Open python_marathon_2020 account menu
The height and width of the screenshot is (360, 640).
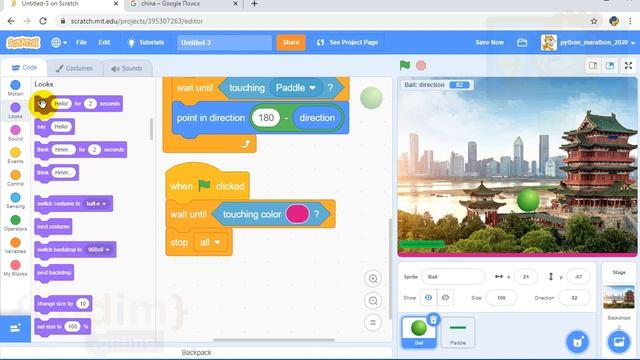tap(588, 42)
